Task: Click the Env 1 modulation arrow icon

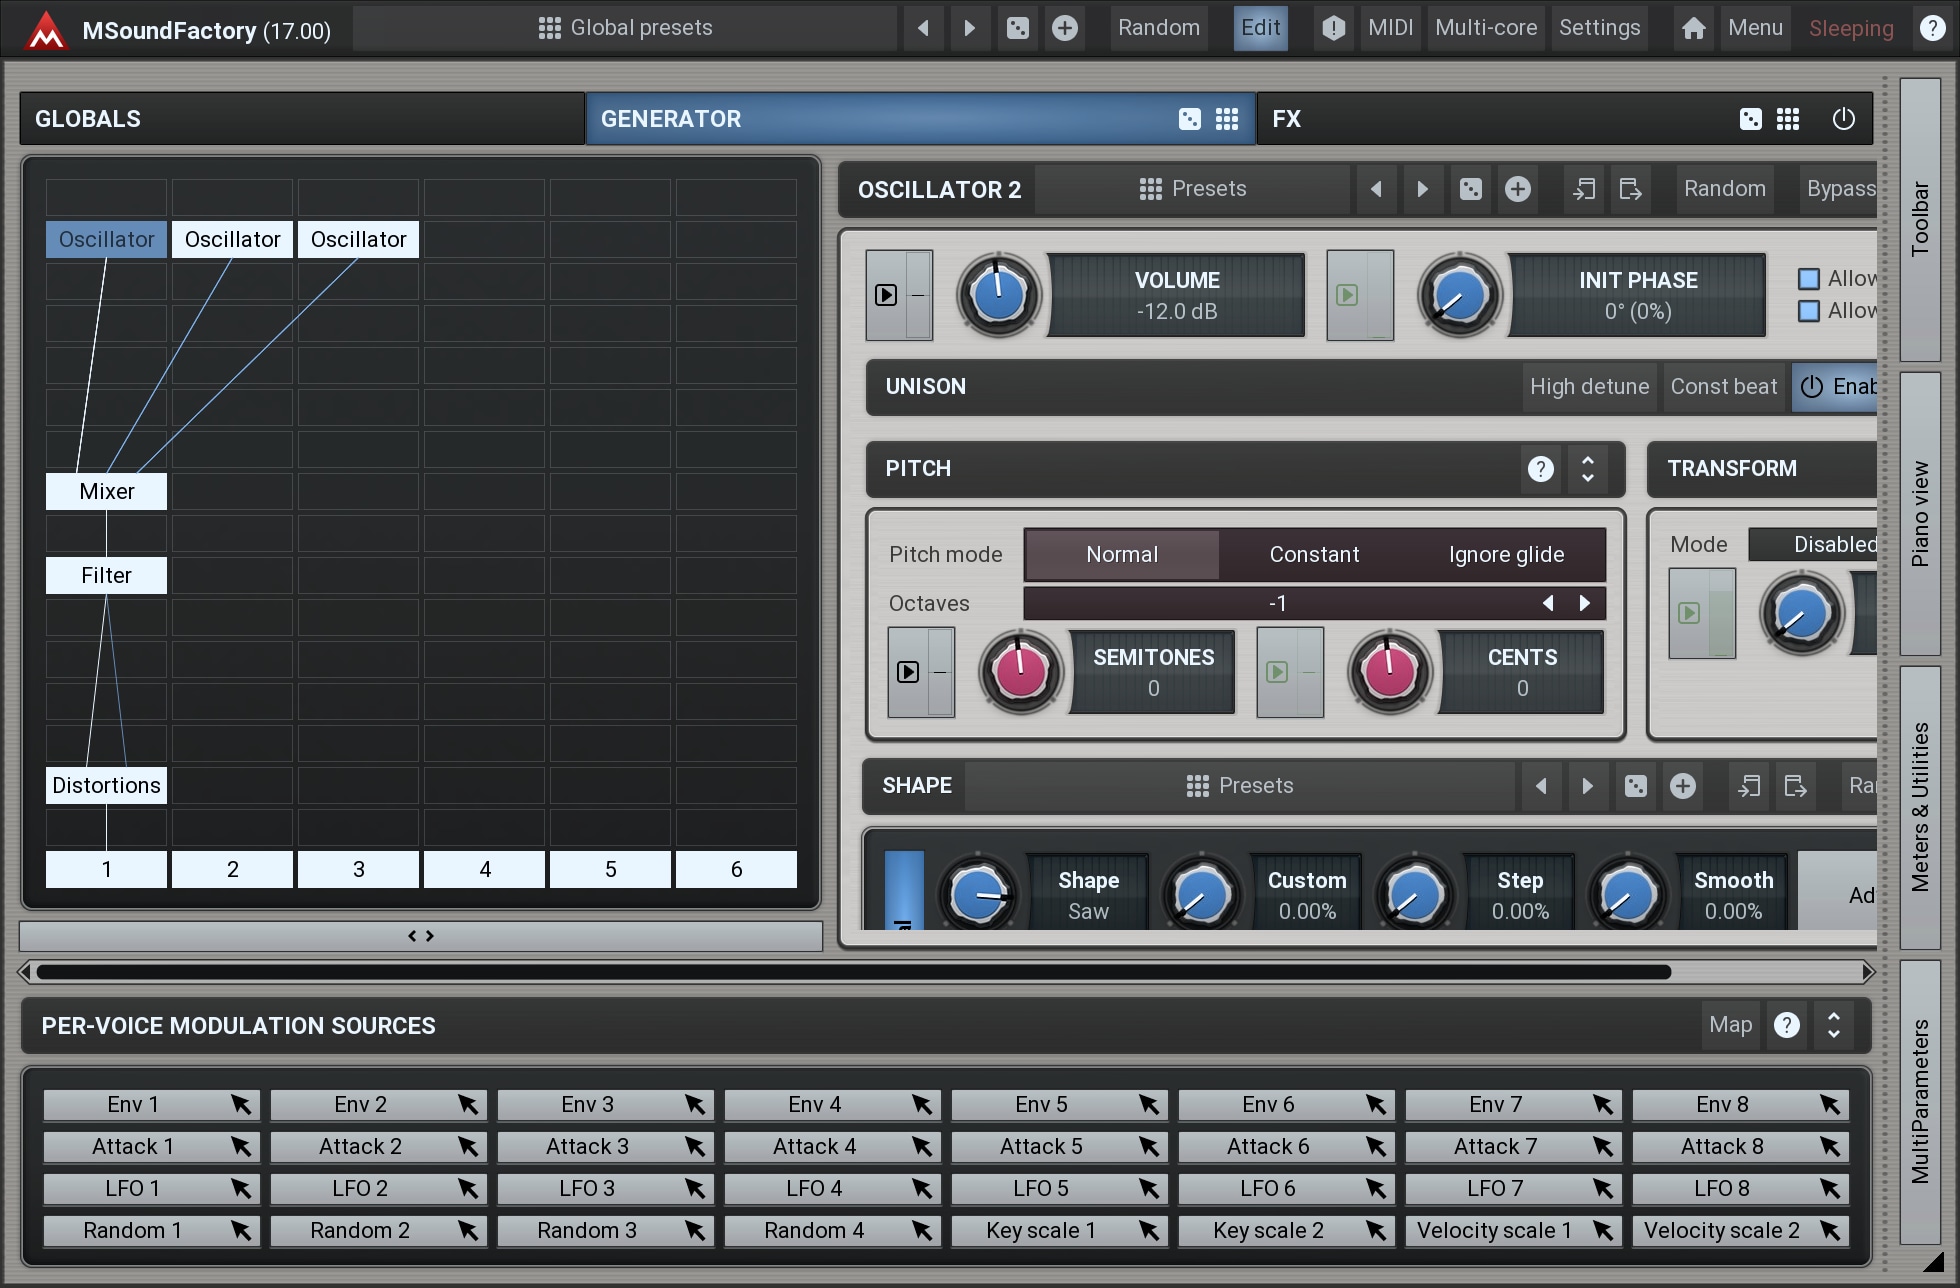Action: (x=241, y=1104)
